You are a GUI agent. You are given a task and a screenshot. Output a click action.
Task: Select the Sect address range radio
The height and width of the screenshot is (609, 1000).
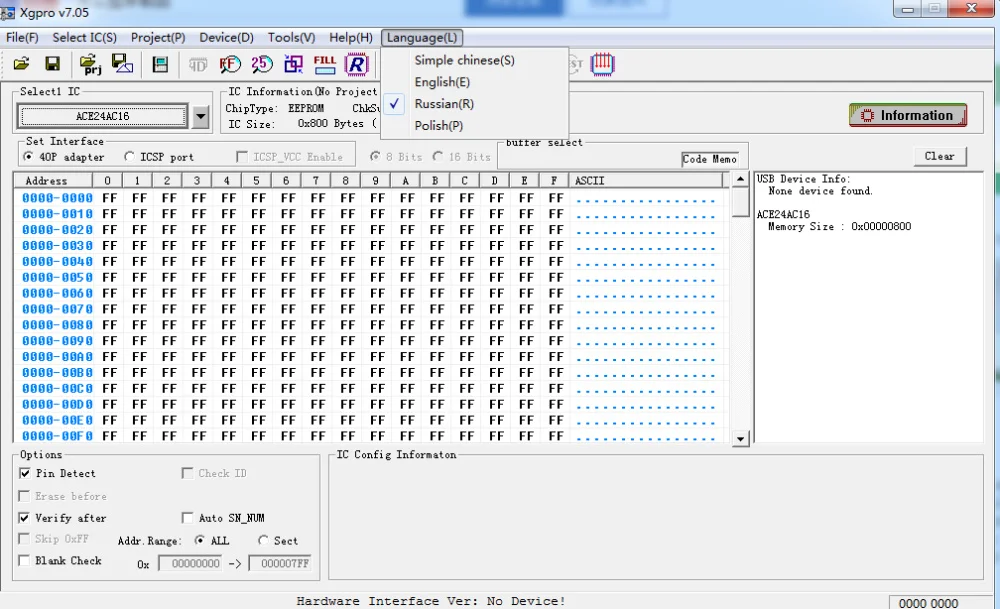point(263,540)
